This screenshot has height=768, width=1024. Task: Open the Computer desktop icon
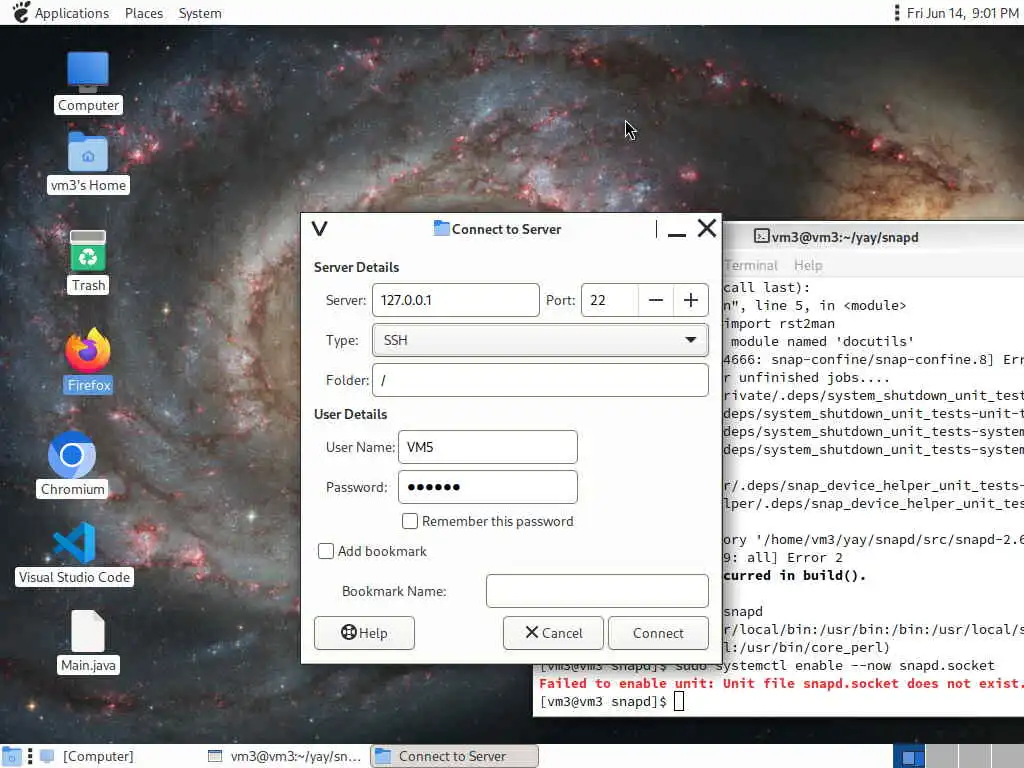[88, 82]
